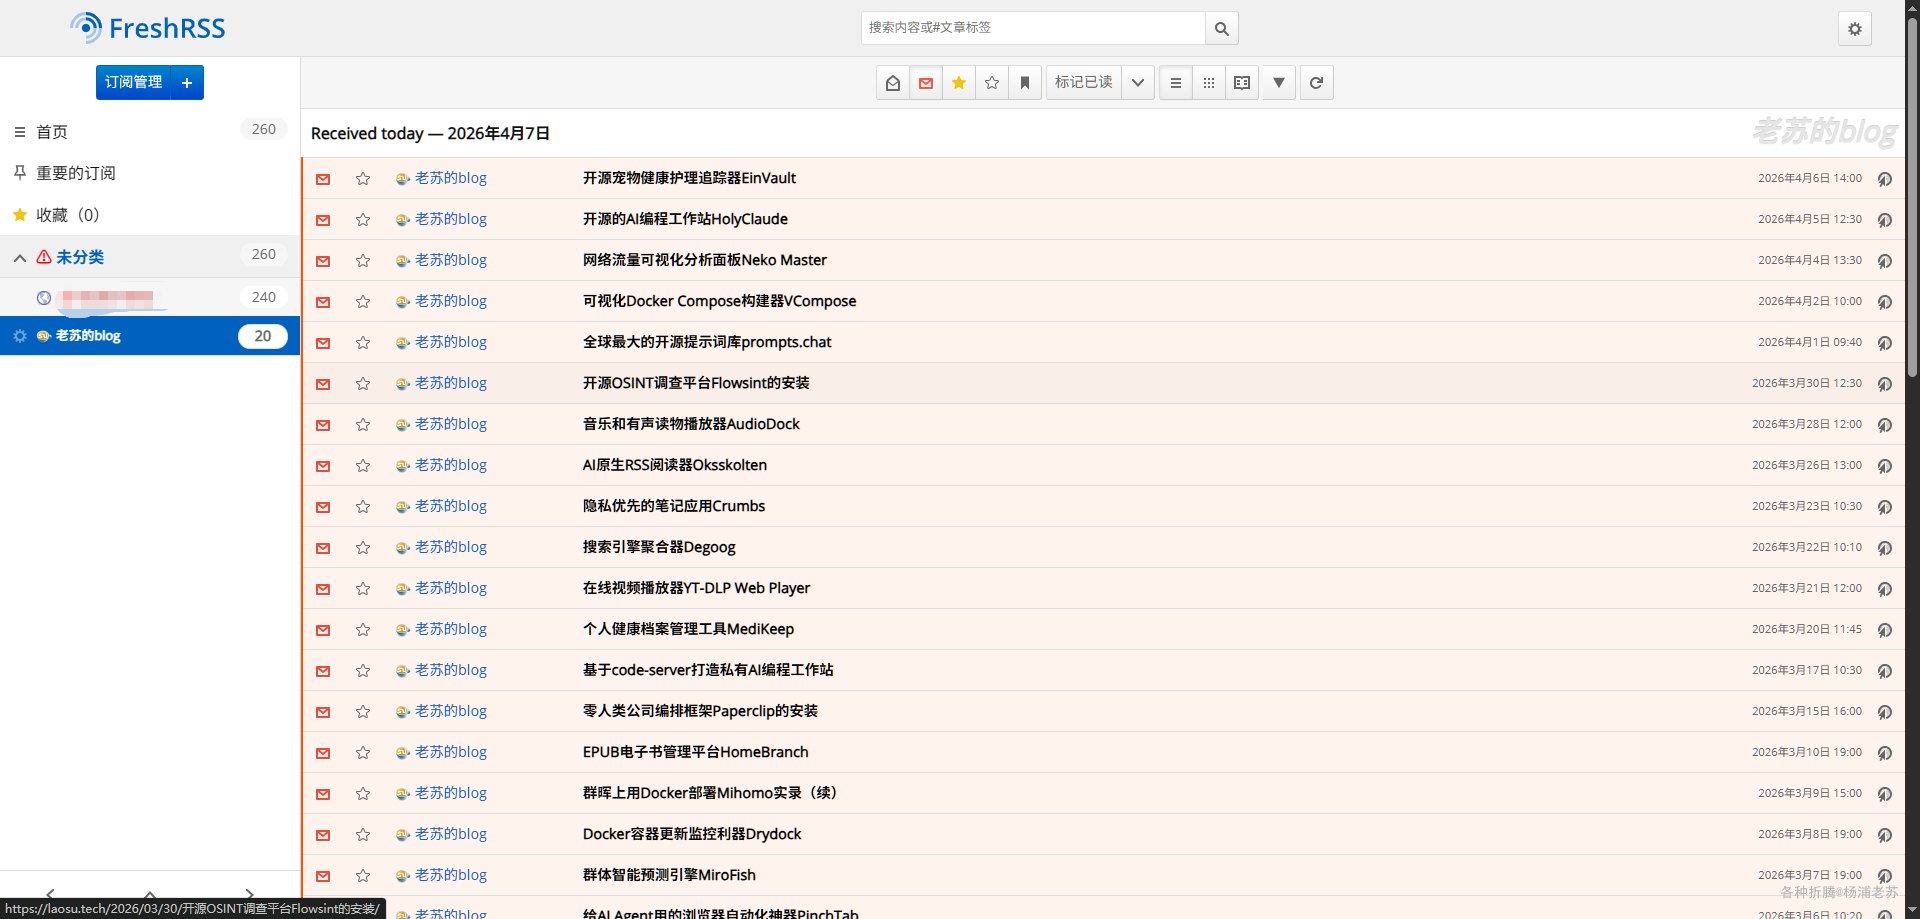Screen dimensions: 1920x919
Task: Select the 未分类 category
Action: tap(80, 257)
